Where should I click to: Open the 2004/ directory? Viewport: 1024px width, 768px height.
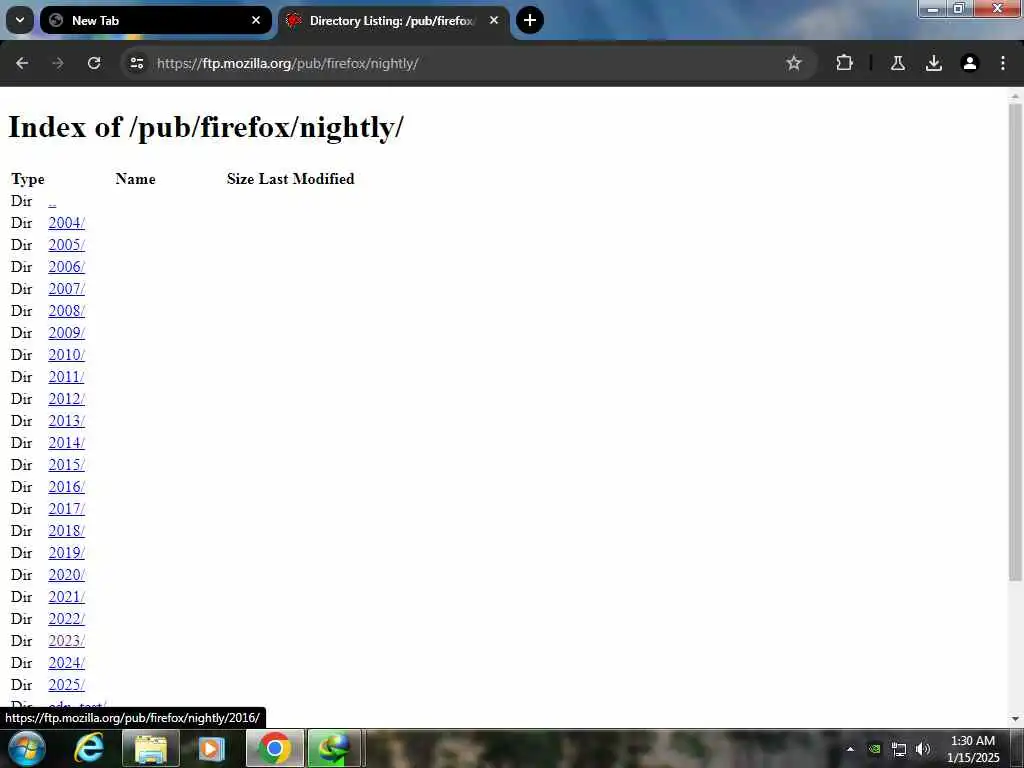coord(67,223)
